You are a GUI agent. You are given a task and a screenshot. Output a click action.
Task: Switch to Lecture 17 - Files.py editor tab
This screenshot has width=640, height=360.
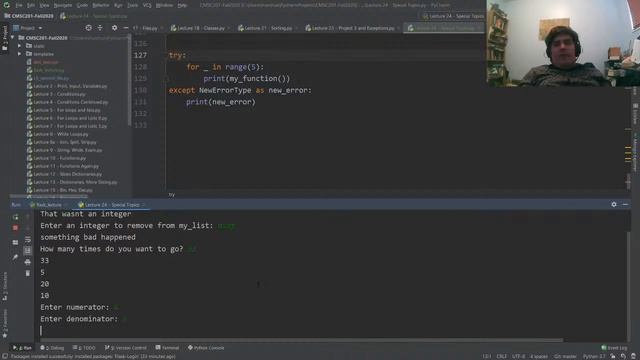click(x=147, y=28)
